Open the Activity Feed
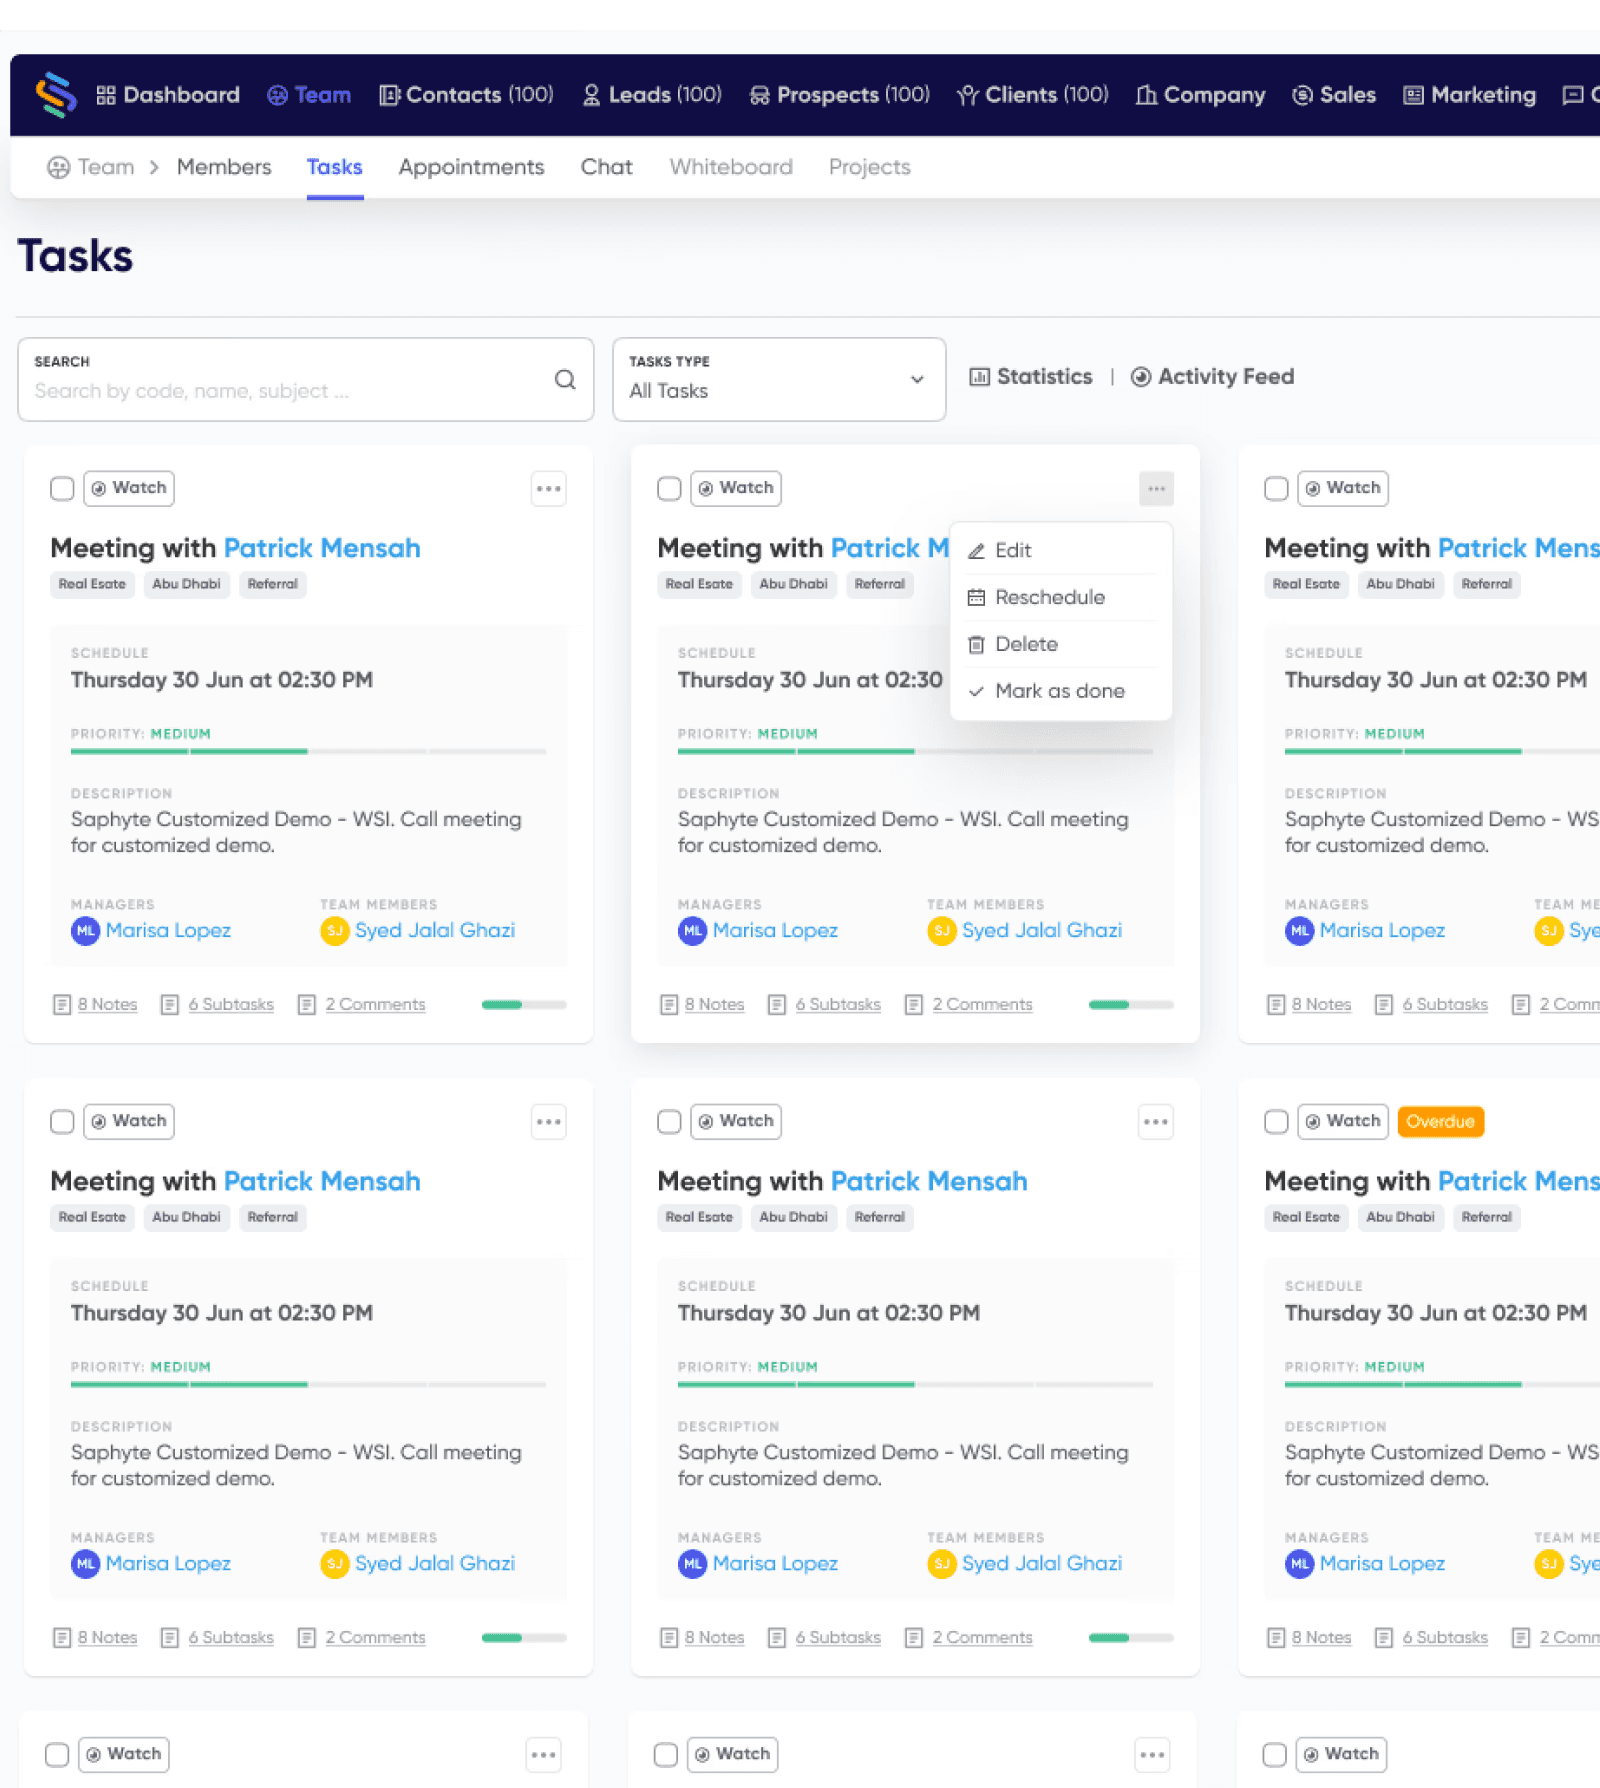This screenshot has height=1788, width=1600. pos(1212,377)
